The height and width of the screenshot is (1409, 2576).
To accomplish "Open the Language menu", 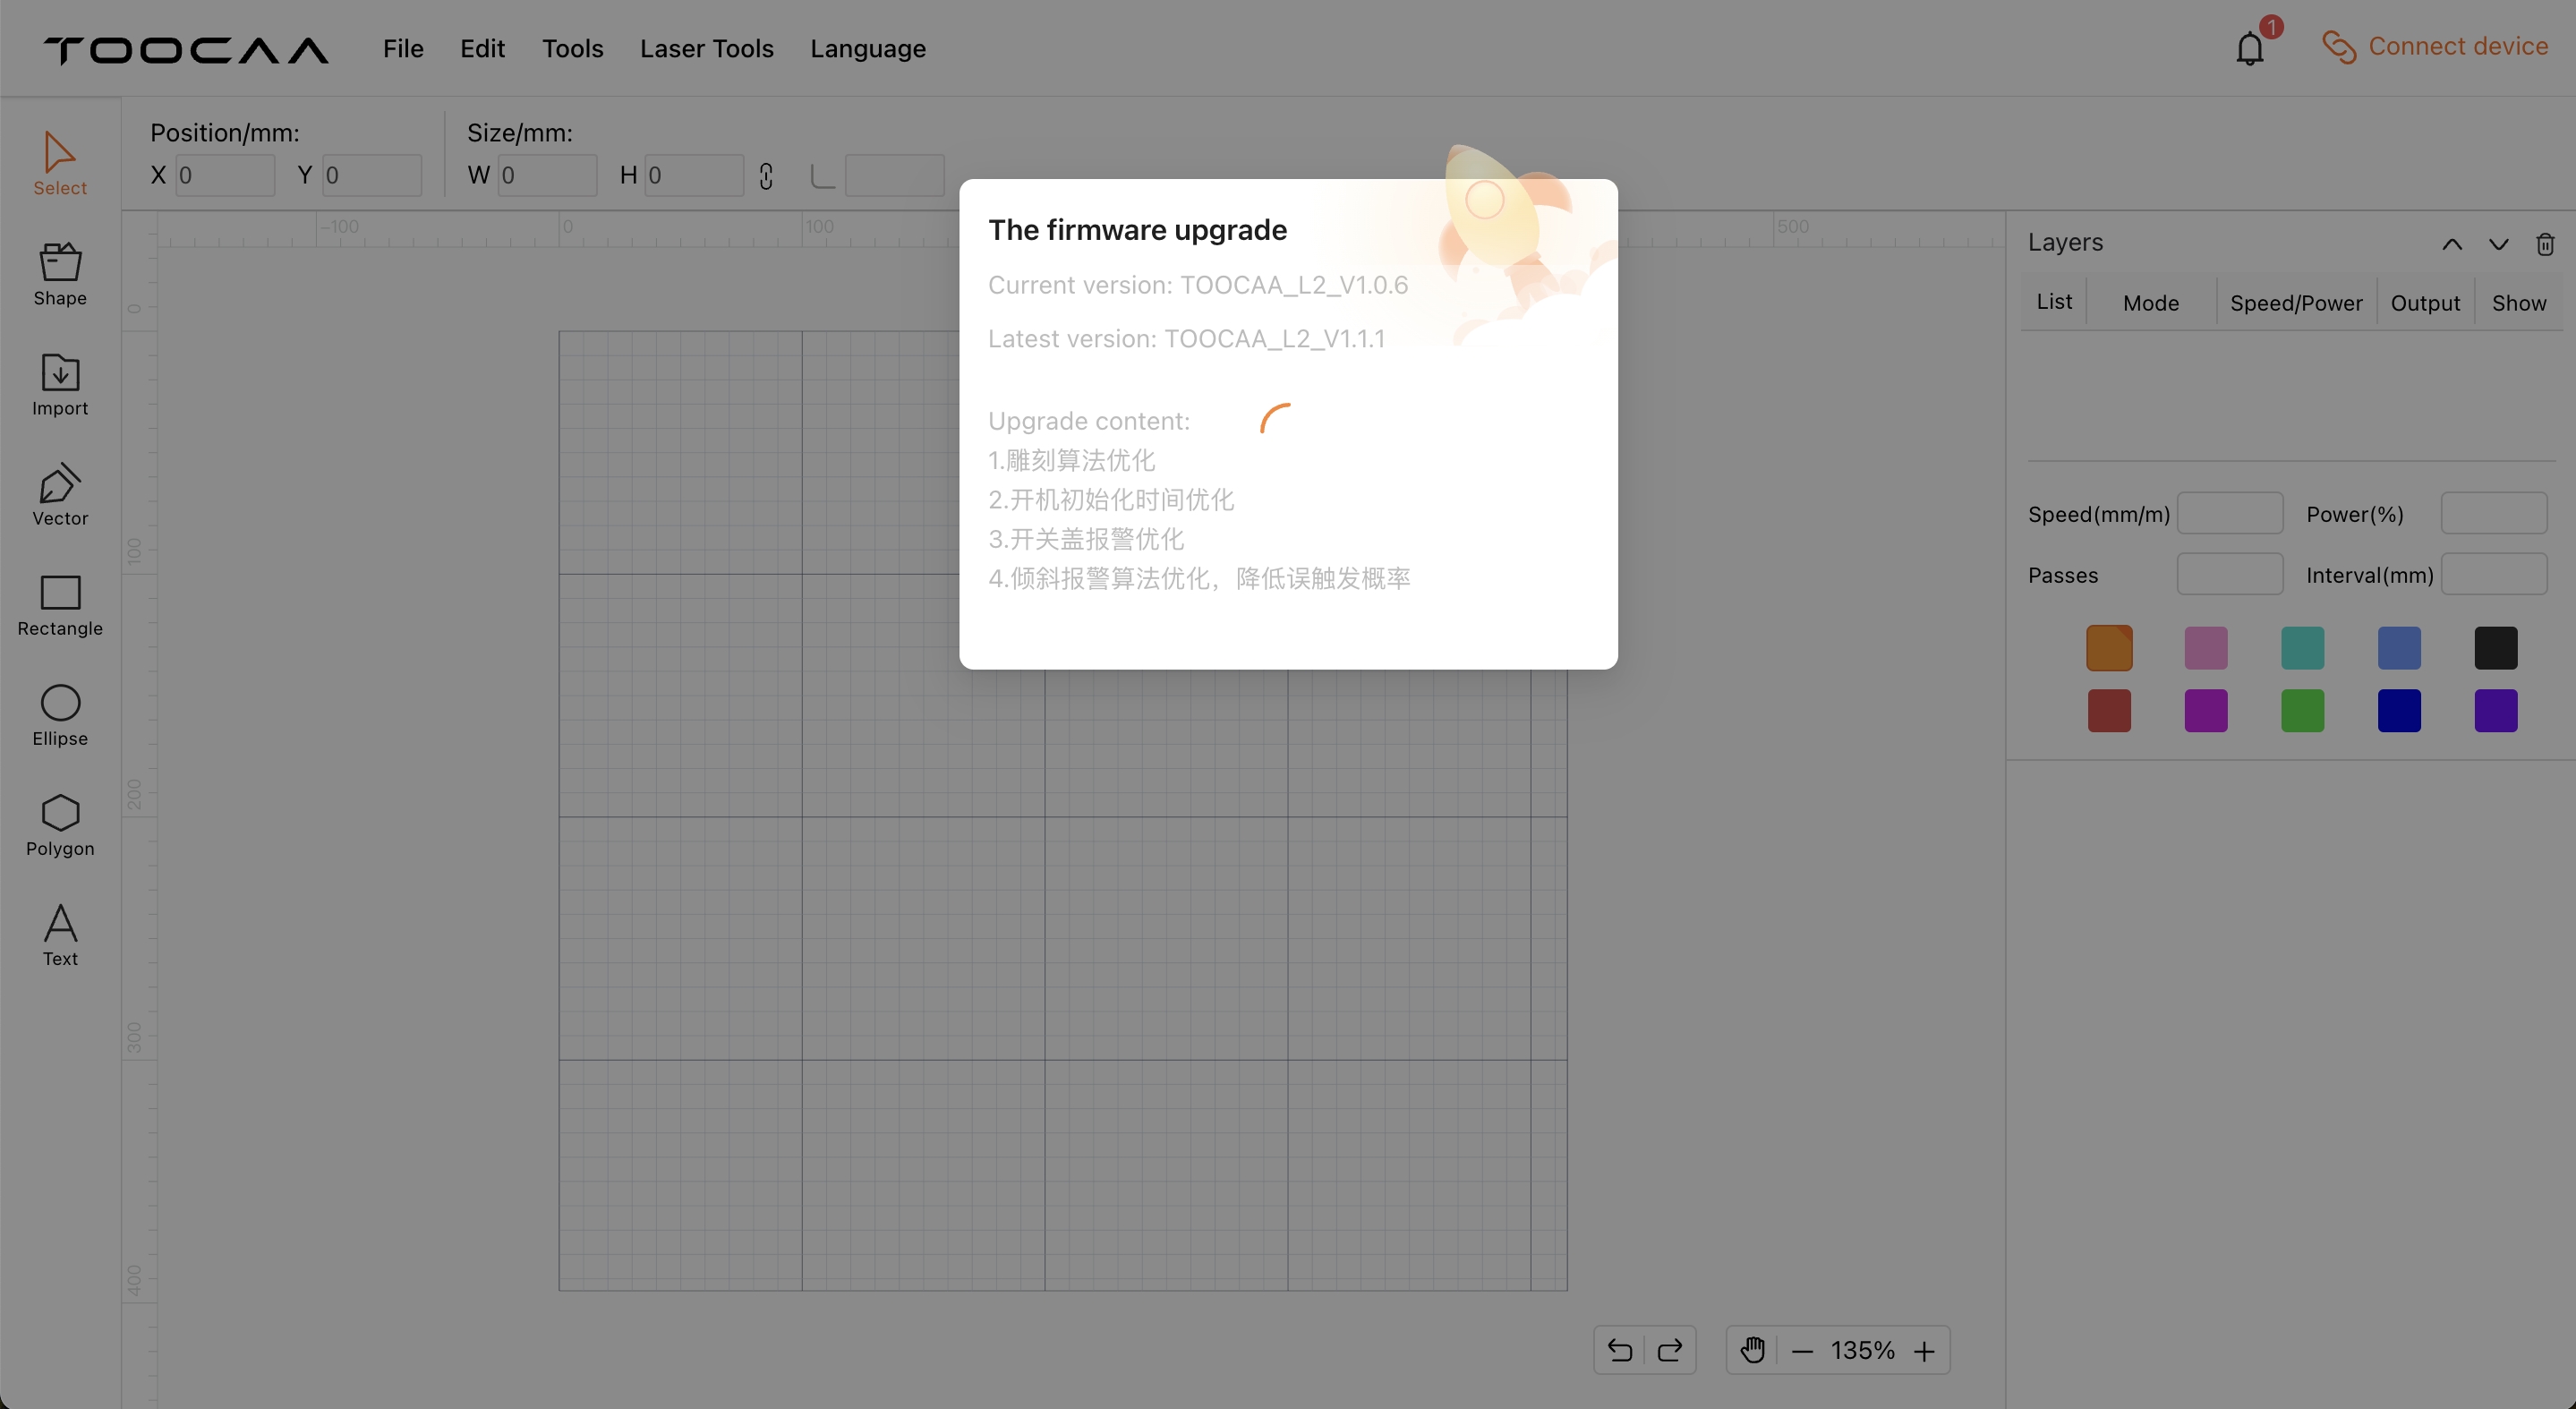I will (x=867, y=47).
